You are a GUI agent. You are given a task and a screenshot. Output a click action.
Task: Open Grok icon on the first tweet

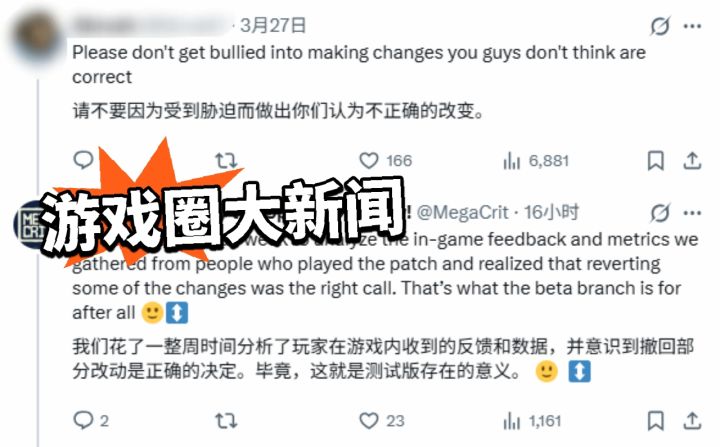pos(660,26)
